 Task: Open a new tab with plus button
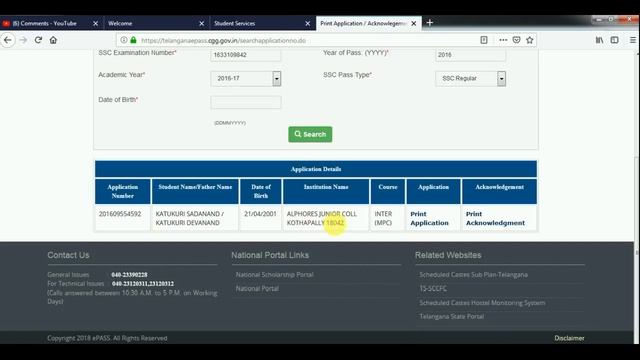[429, 23]
